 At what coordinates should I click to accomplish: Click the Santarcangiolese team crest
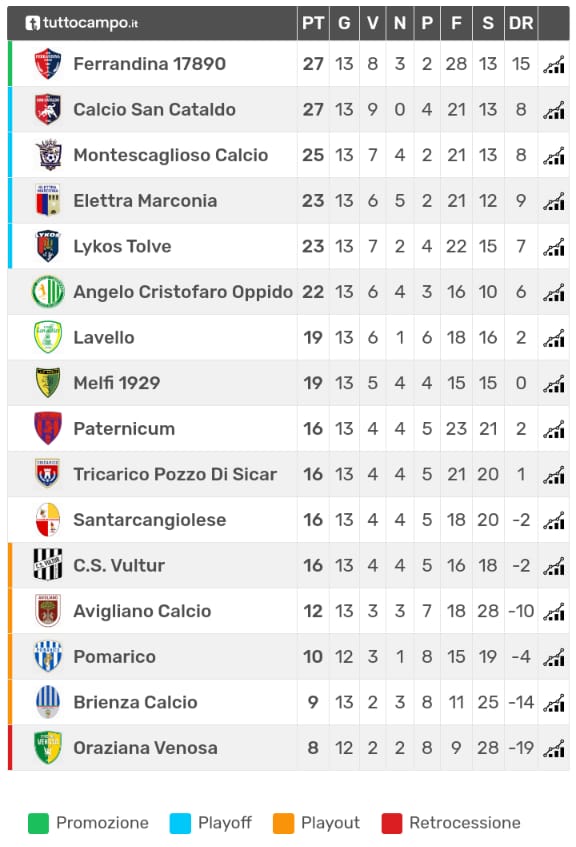[48, 520]
